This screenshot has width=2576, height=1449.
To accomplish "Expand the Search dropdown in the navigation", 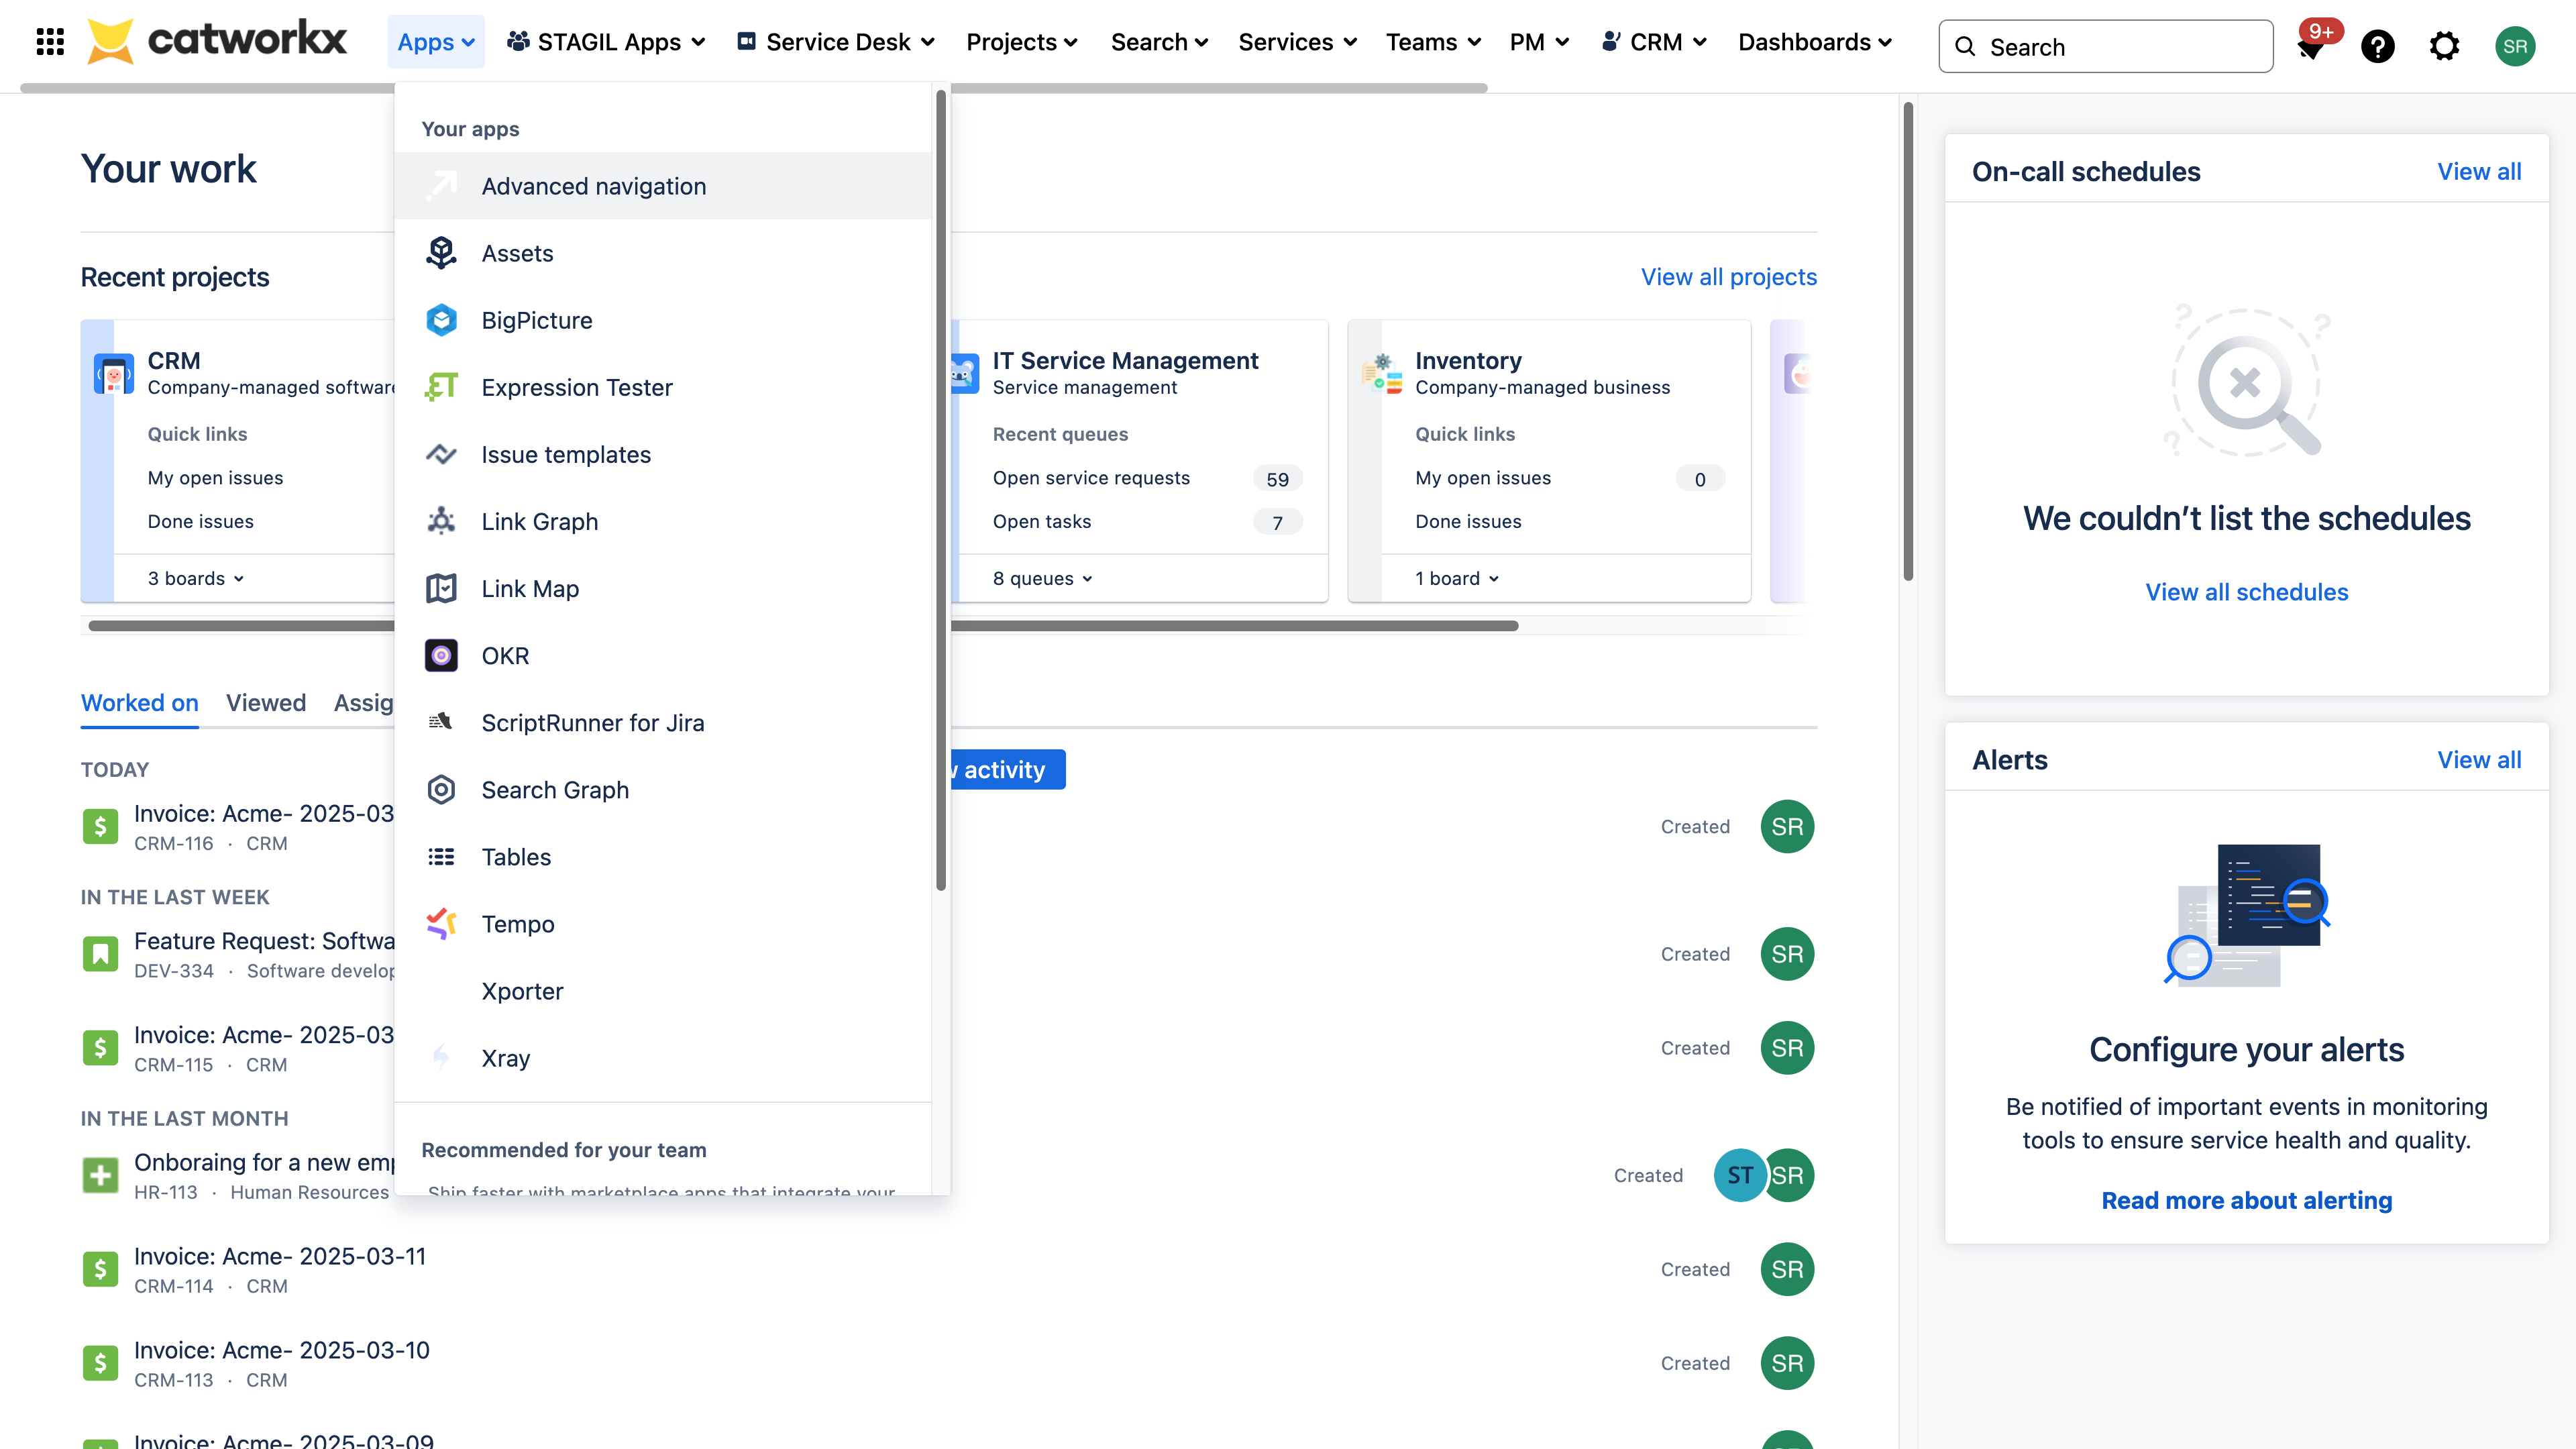I will tap(1160, 42).
